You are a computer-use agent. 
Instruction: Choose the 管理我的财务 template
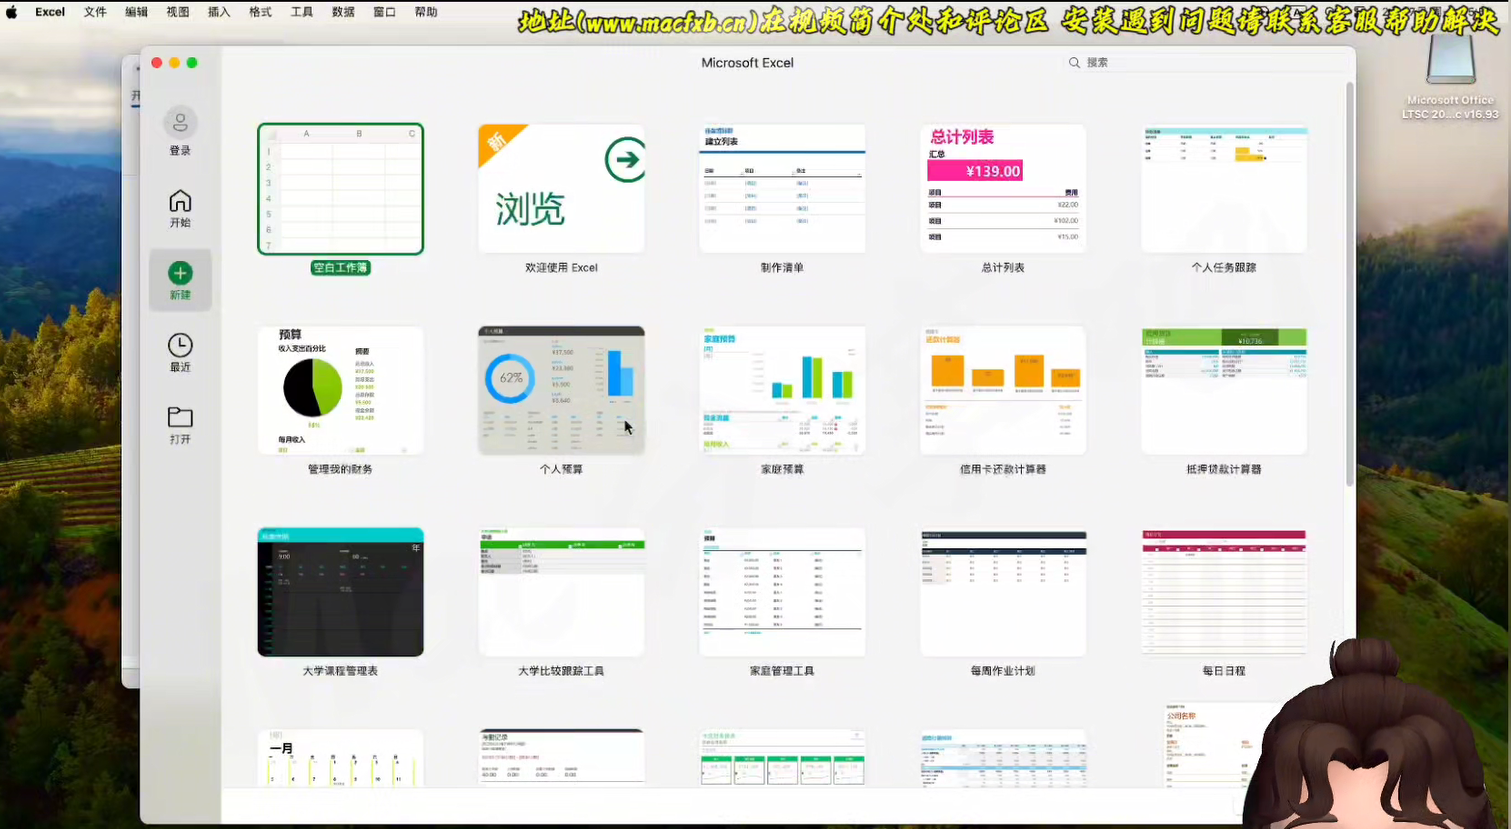[x=340, y=390]
